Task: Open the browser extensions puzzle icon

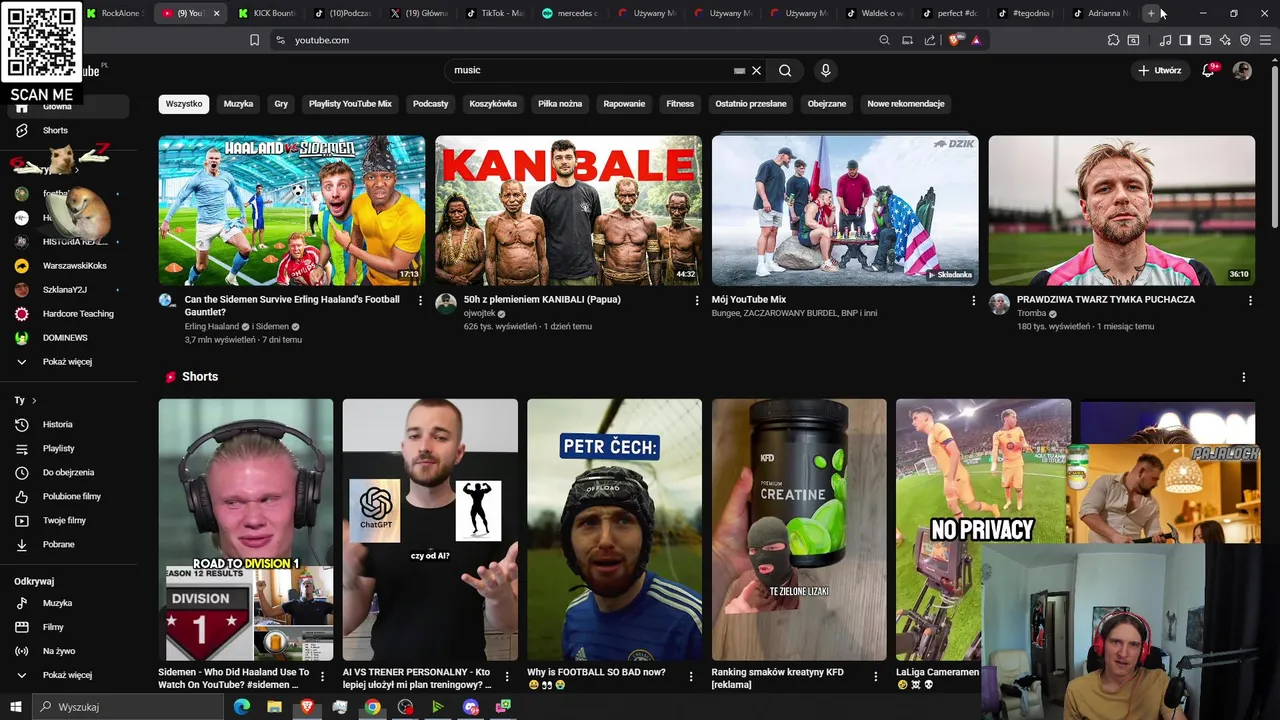Action: point(1113,40)
